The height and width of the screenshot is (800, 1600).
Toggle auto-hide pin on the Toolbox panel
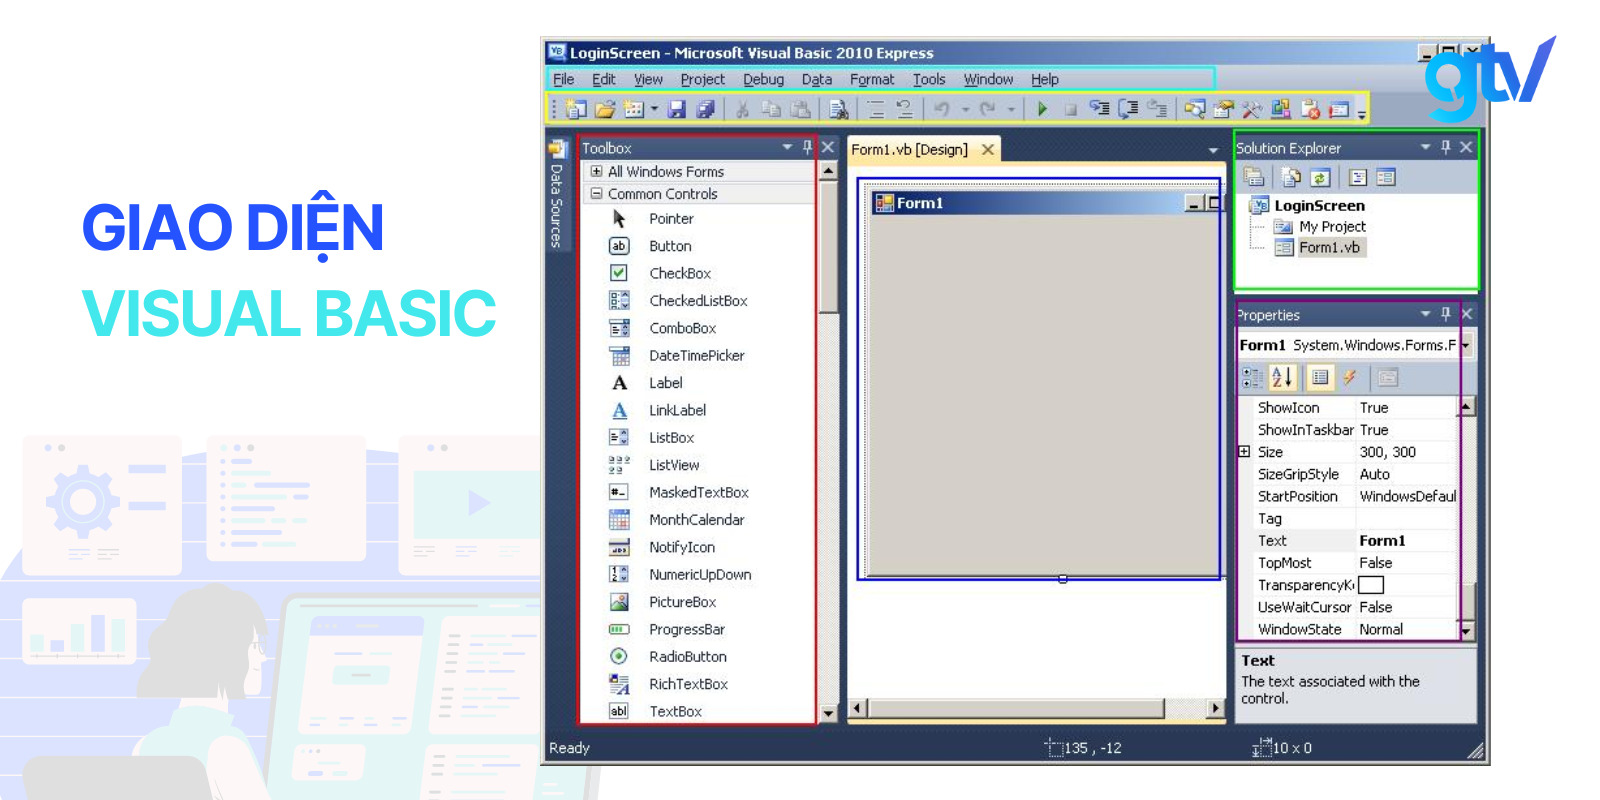coord(808,147)
